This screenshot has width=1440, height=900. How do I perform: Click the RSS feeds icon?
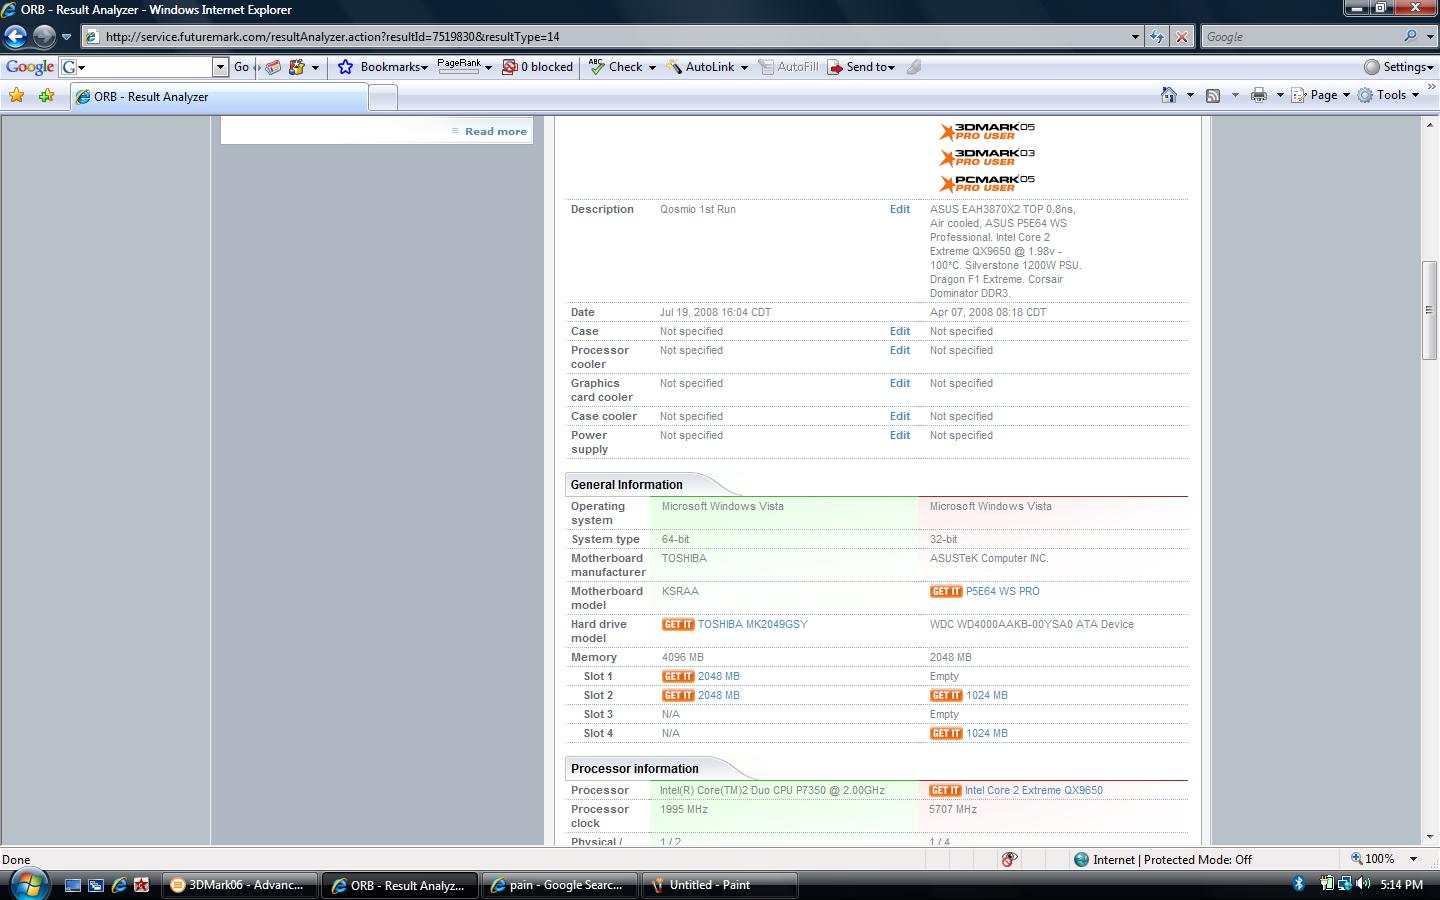[1213, 95]
